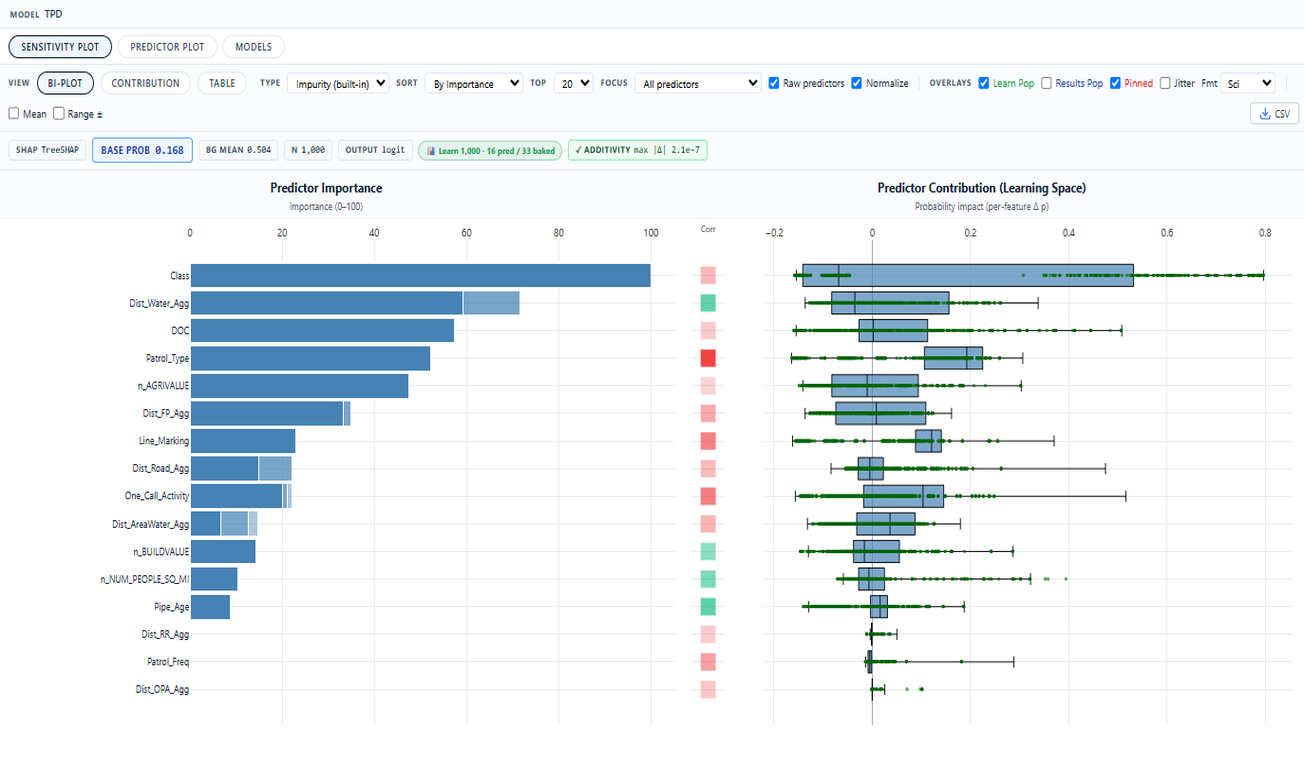
Task: Click the BG MEAN 0.504 badge
Action: pos(238,150)
